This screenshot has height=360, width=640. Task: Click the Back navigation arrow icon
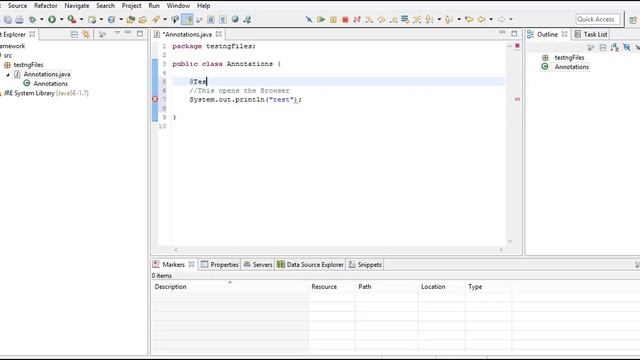[482, 19]
